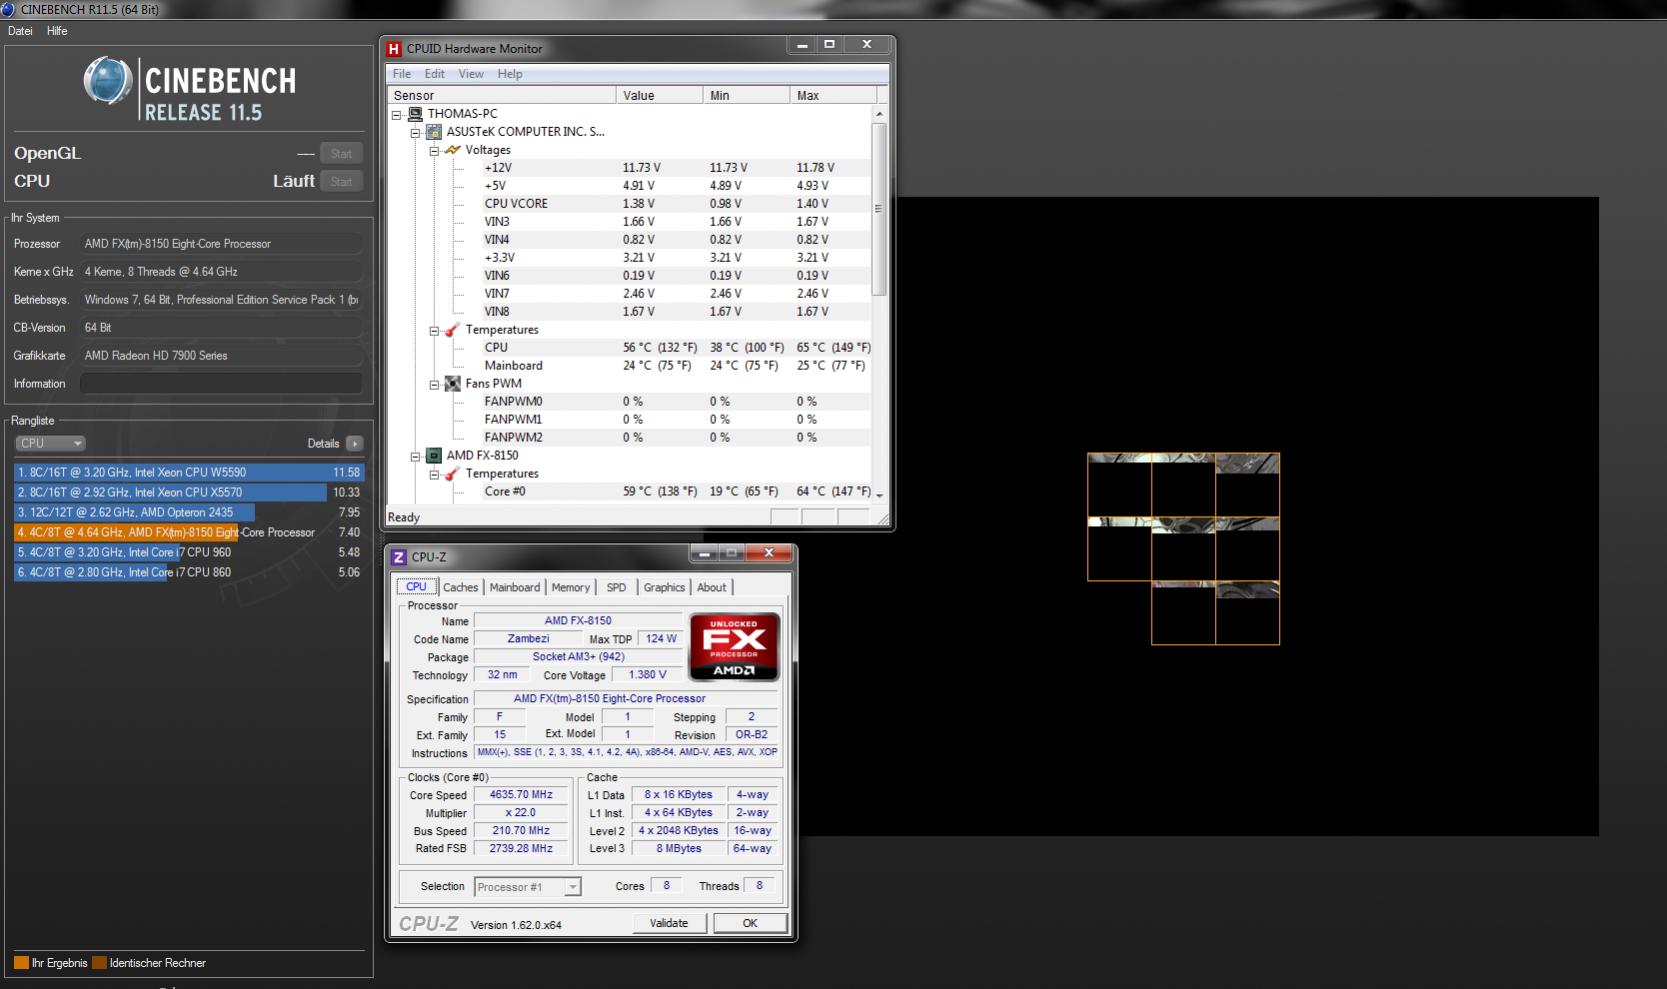
Task: Click the Start button in the Läuft row
Action: tap(341, 181)
